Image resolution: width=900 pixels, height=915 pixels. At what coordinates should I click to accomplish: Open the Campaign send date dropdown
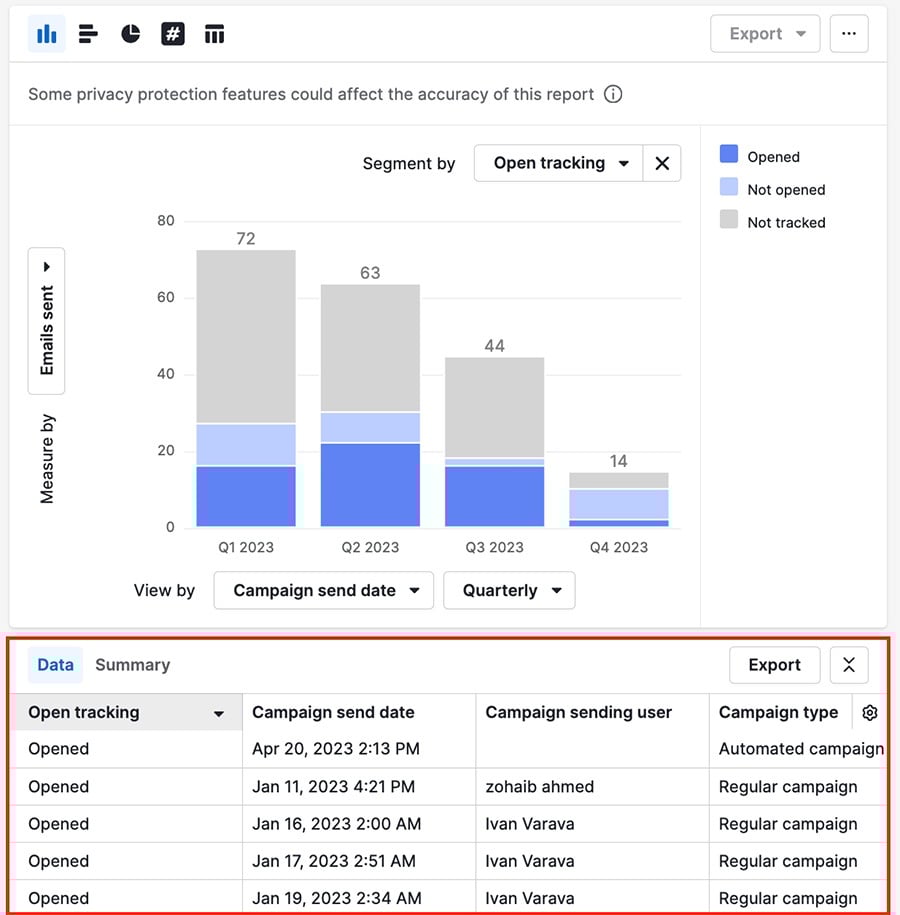[323, 590]
